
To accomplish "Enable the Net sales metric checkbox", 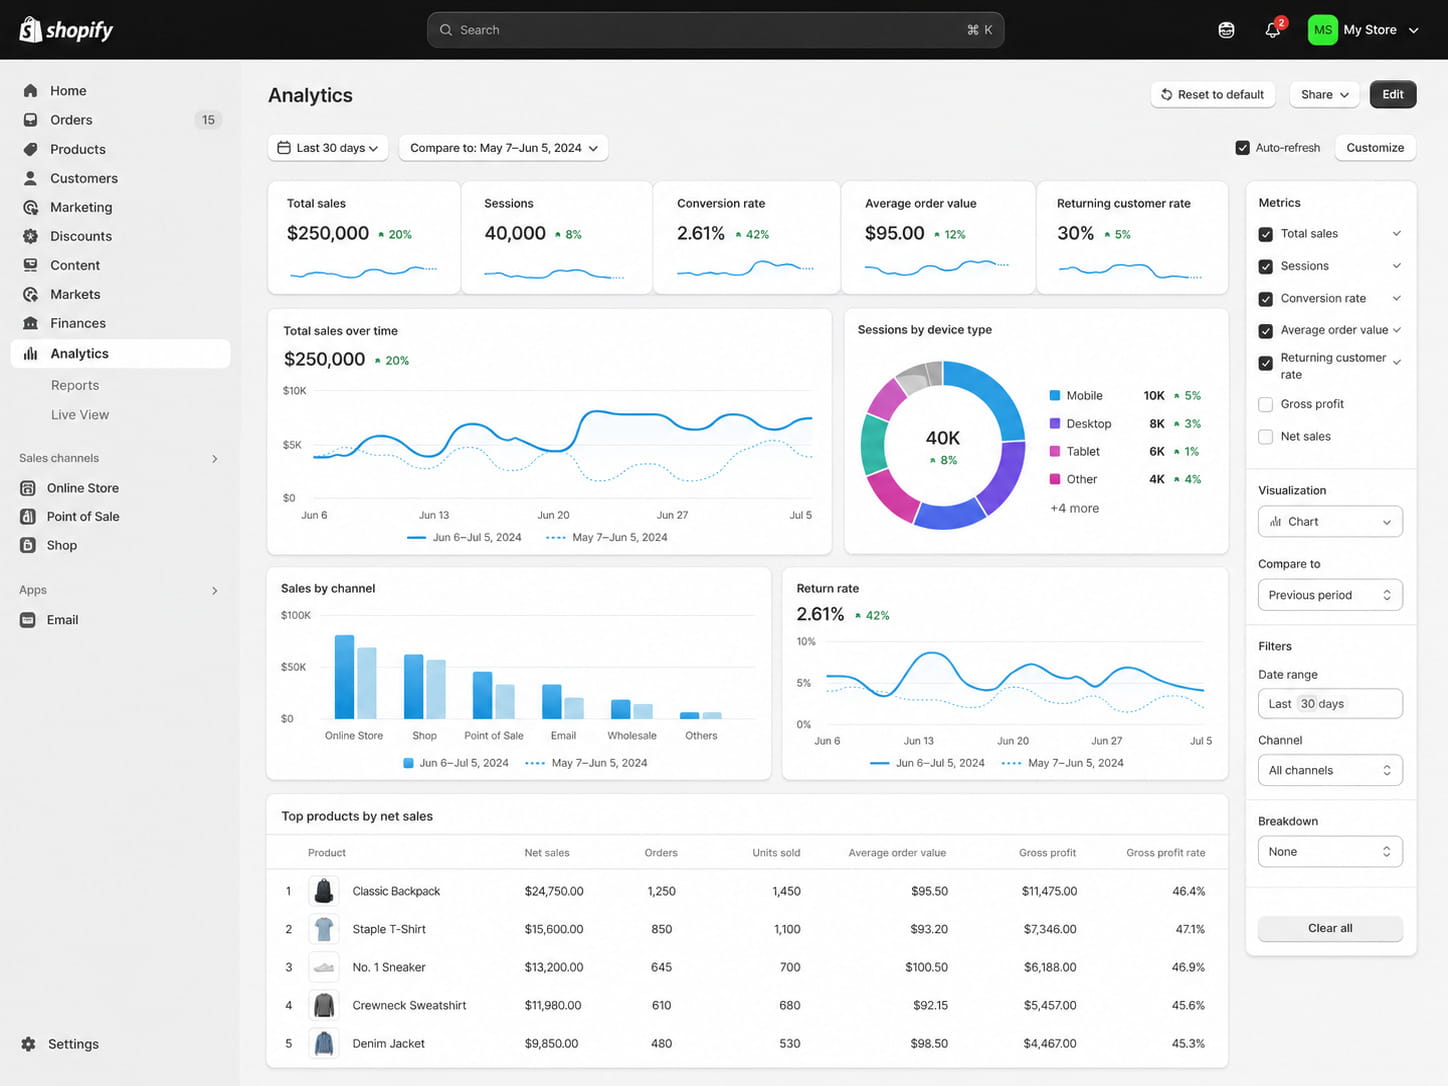I will point(1265,436).
